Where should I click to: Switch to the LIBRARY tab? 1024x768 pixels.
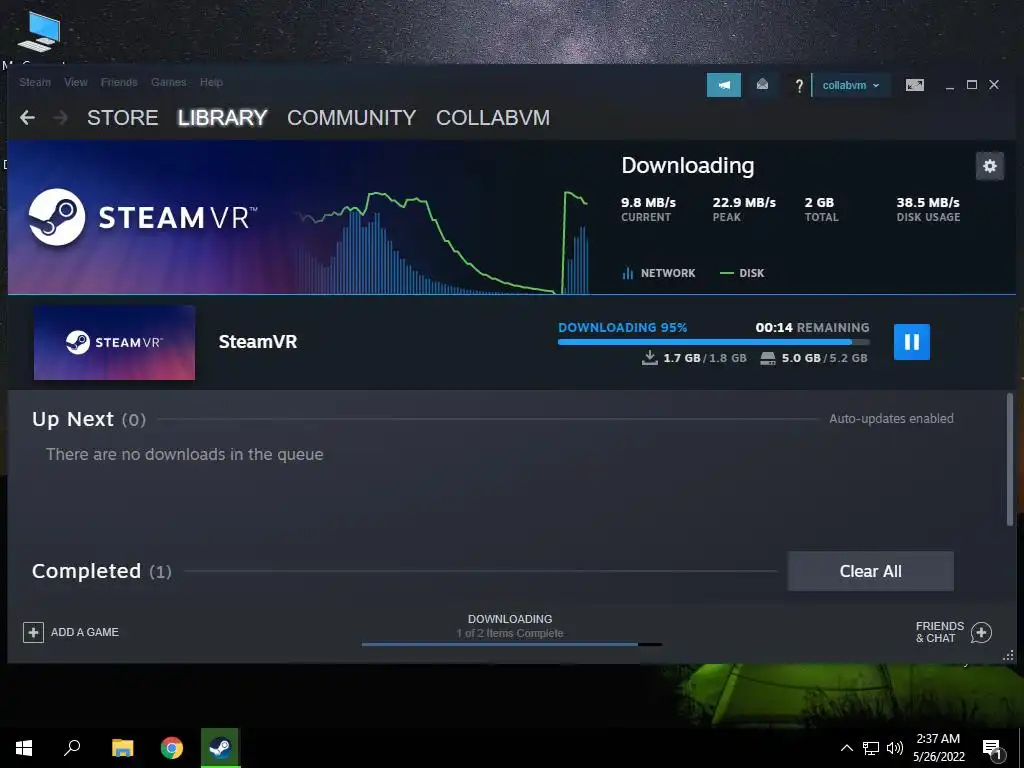(x=222, y=118)
